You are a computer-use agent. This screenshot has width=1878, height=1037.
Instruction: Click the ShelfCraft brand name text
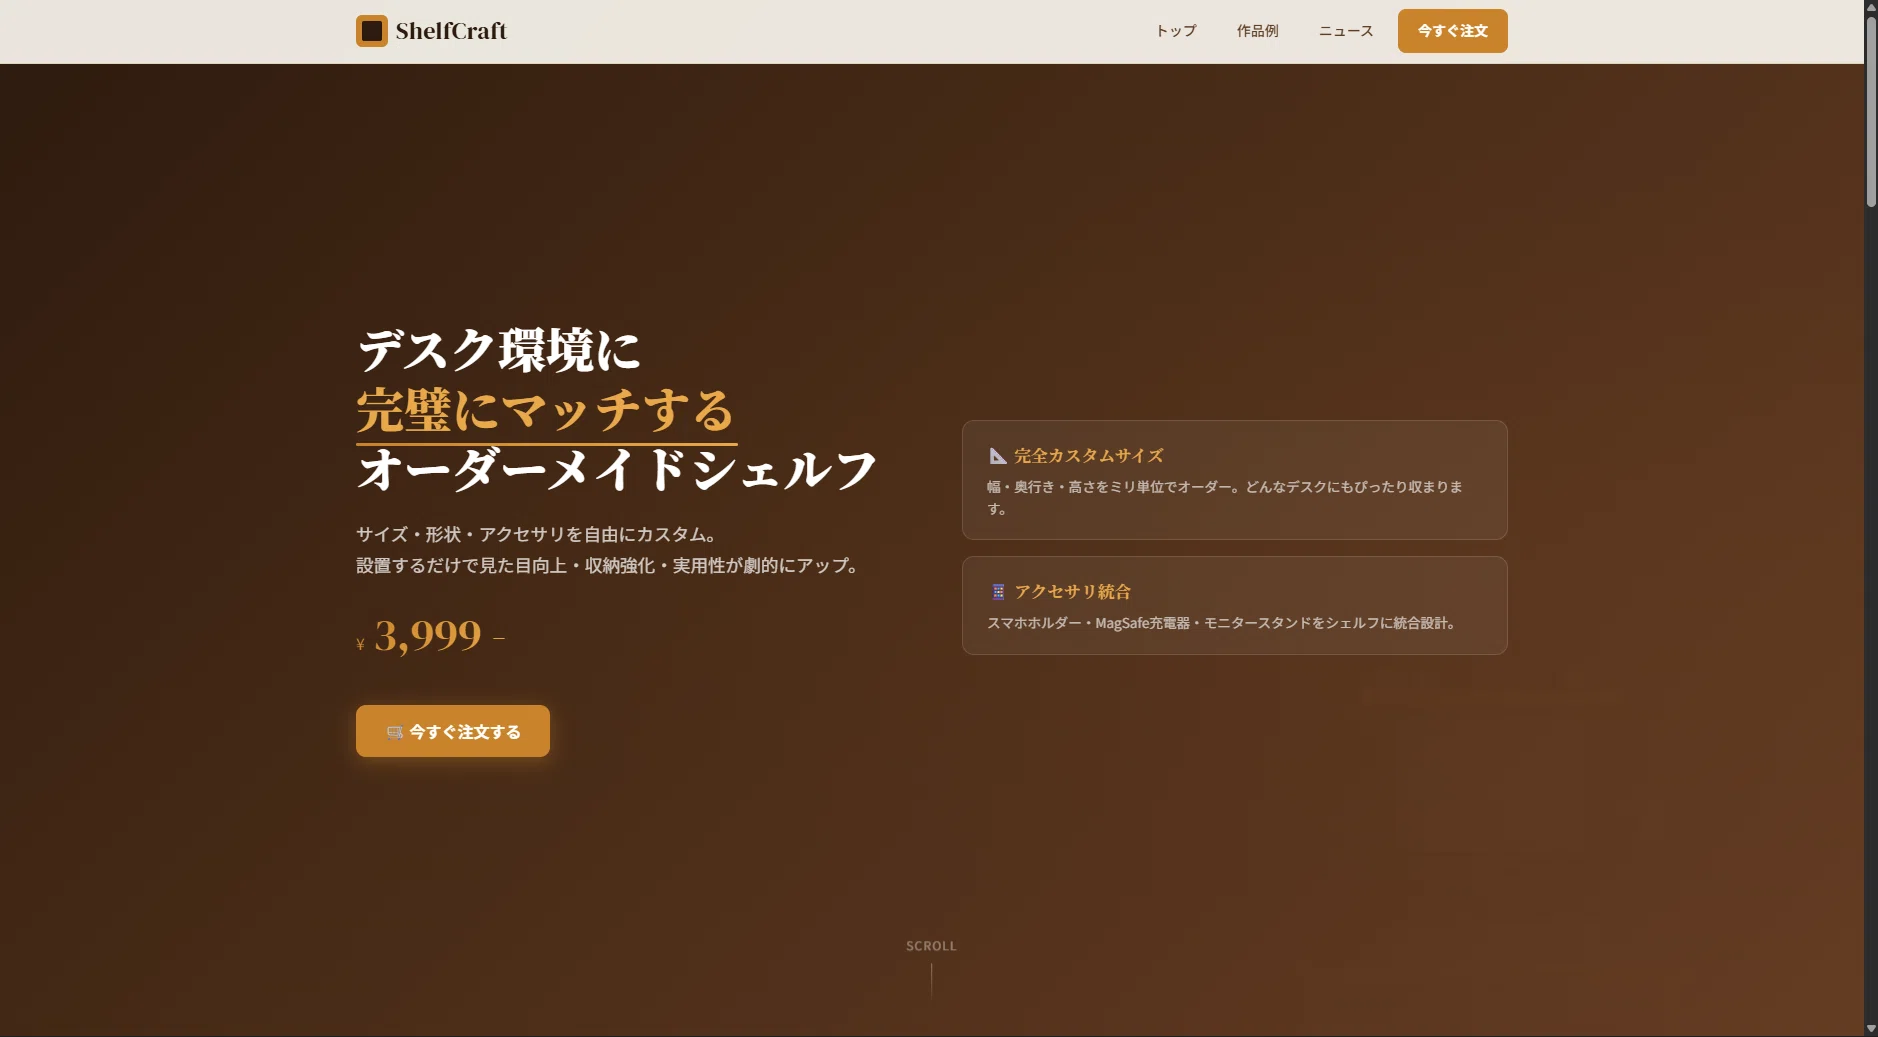point(451,31)
